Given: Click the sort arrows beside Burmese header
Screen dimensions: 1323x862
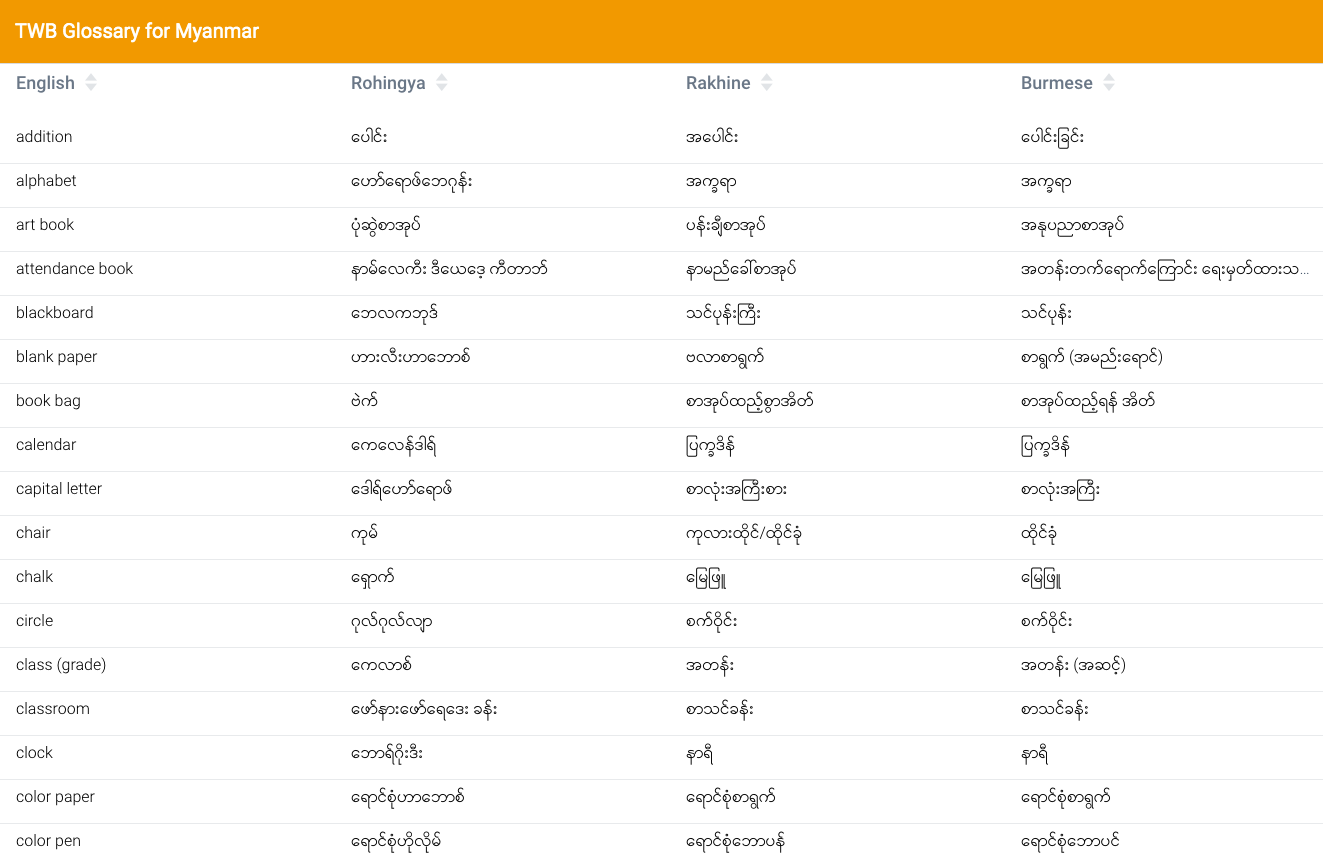Looking at the screenshot, I should [1109, 83].
